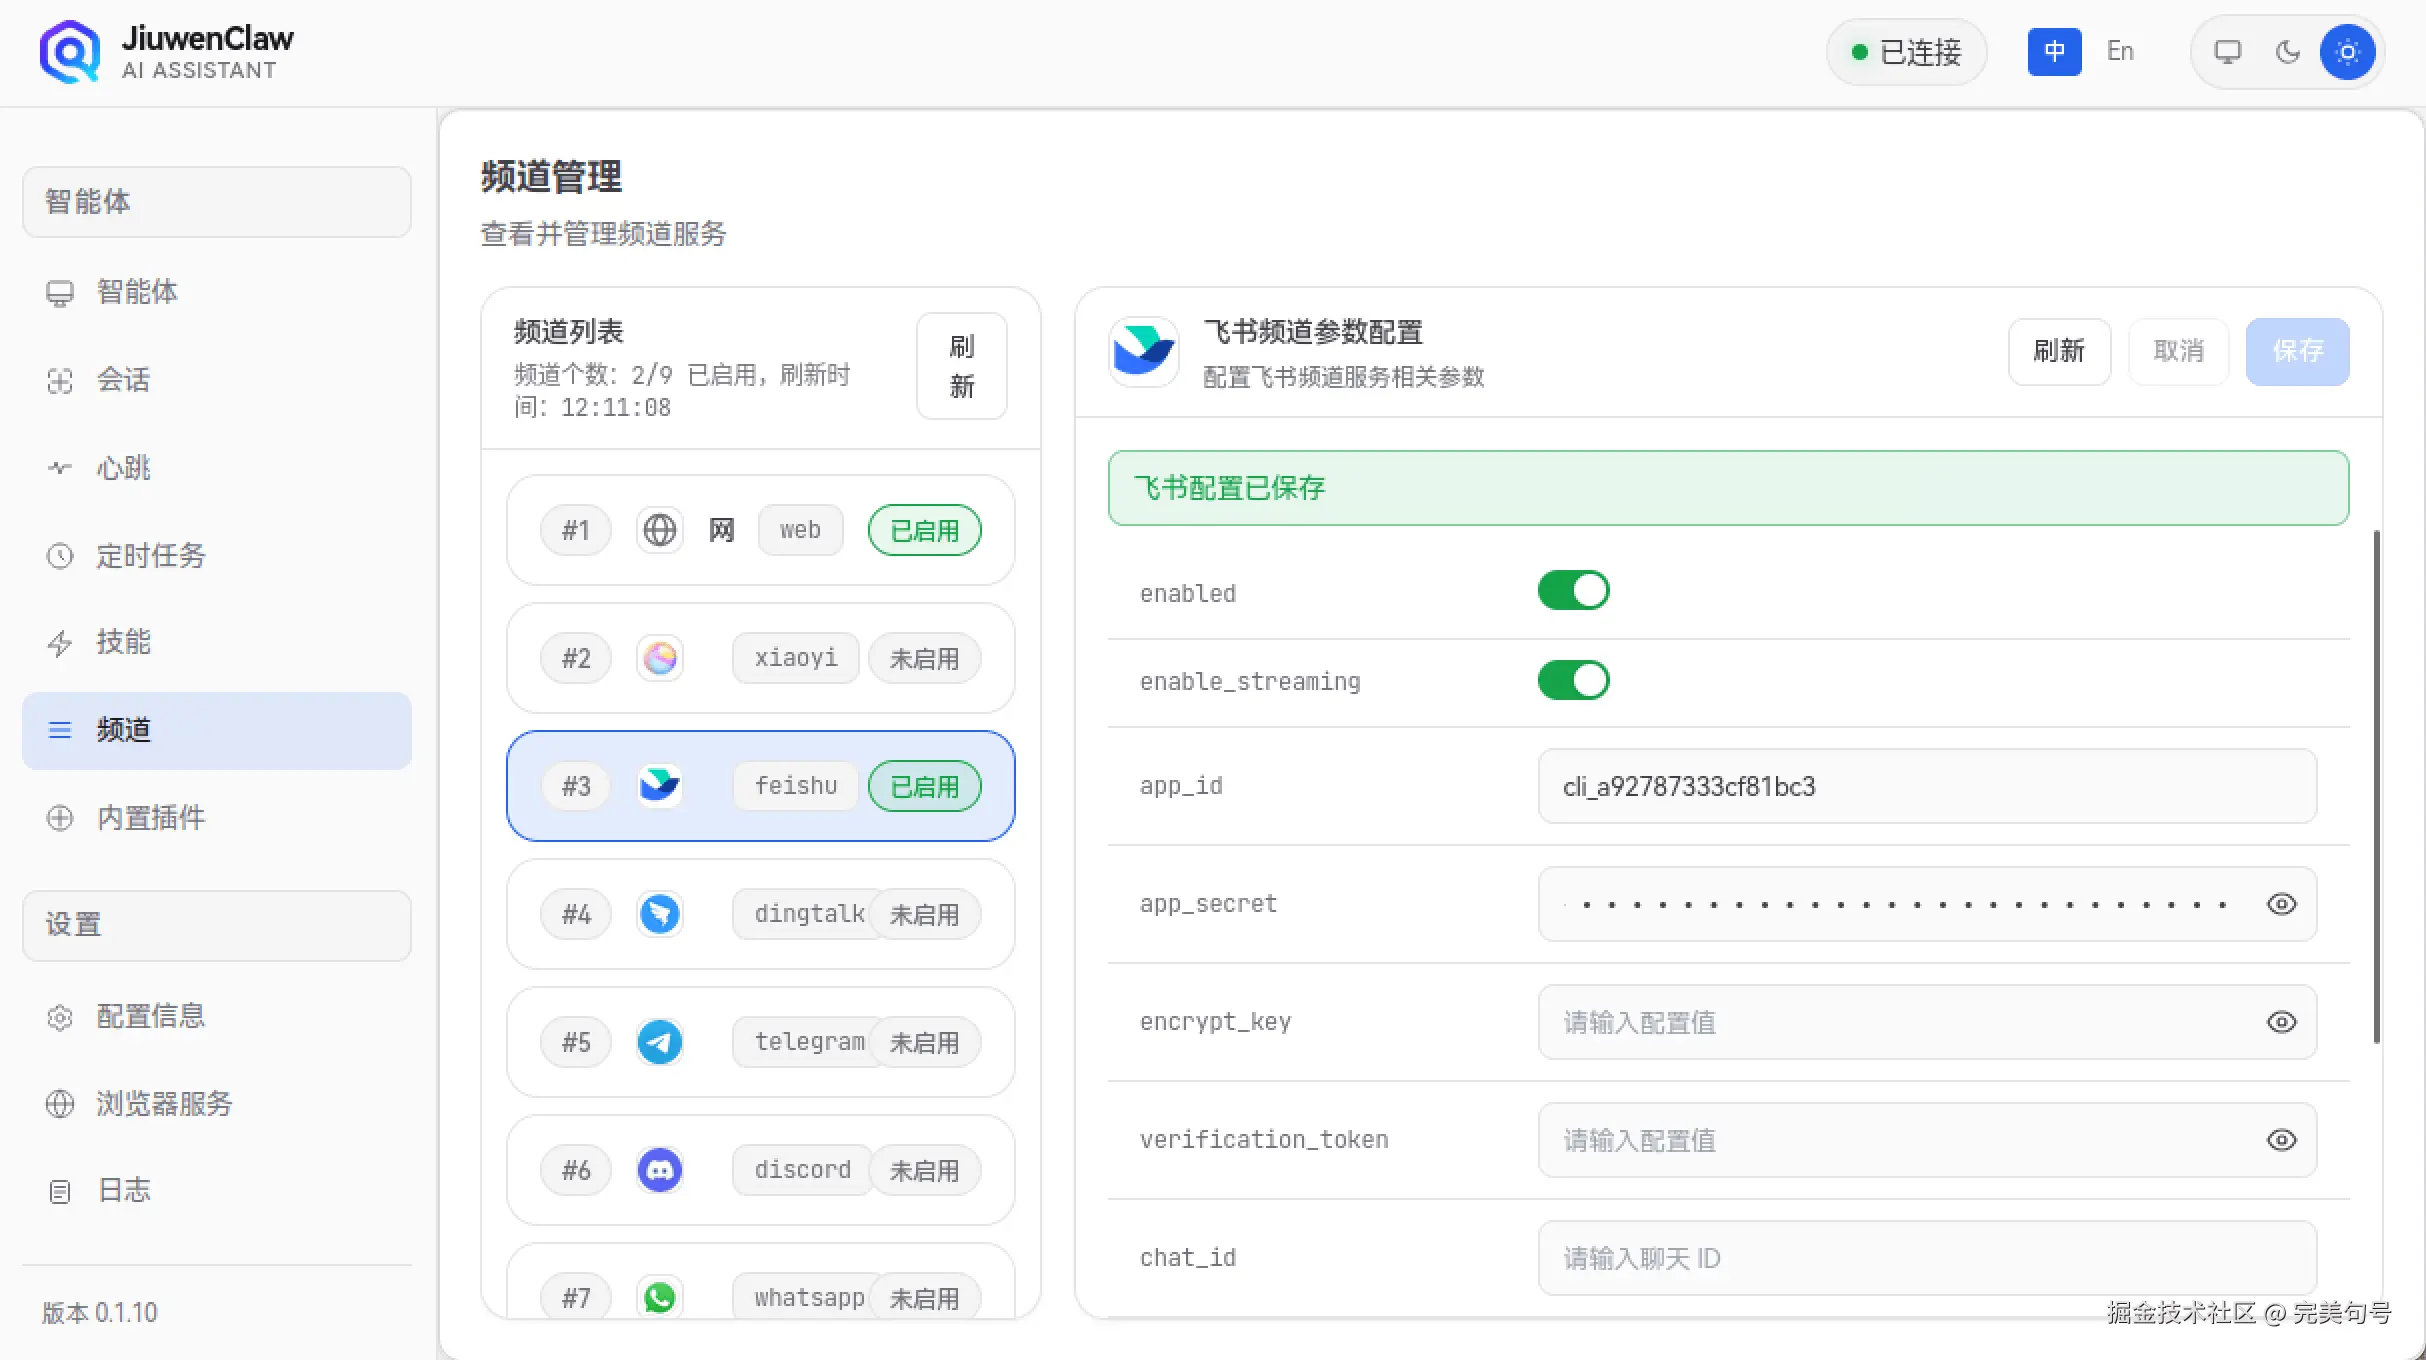2426x1360 pixels.
Task: Switch to dark moon theme
Action: click(x=2288, y=52)
